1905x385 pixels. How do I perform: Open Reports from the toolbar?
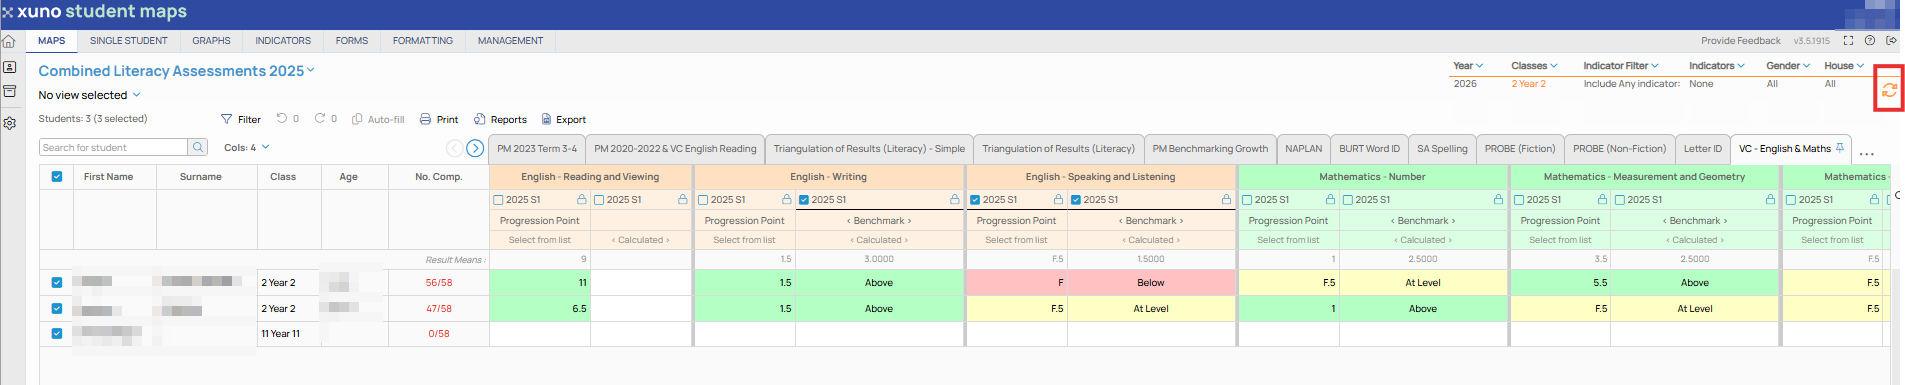tap(500, 119)
